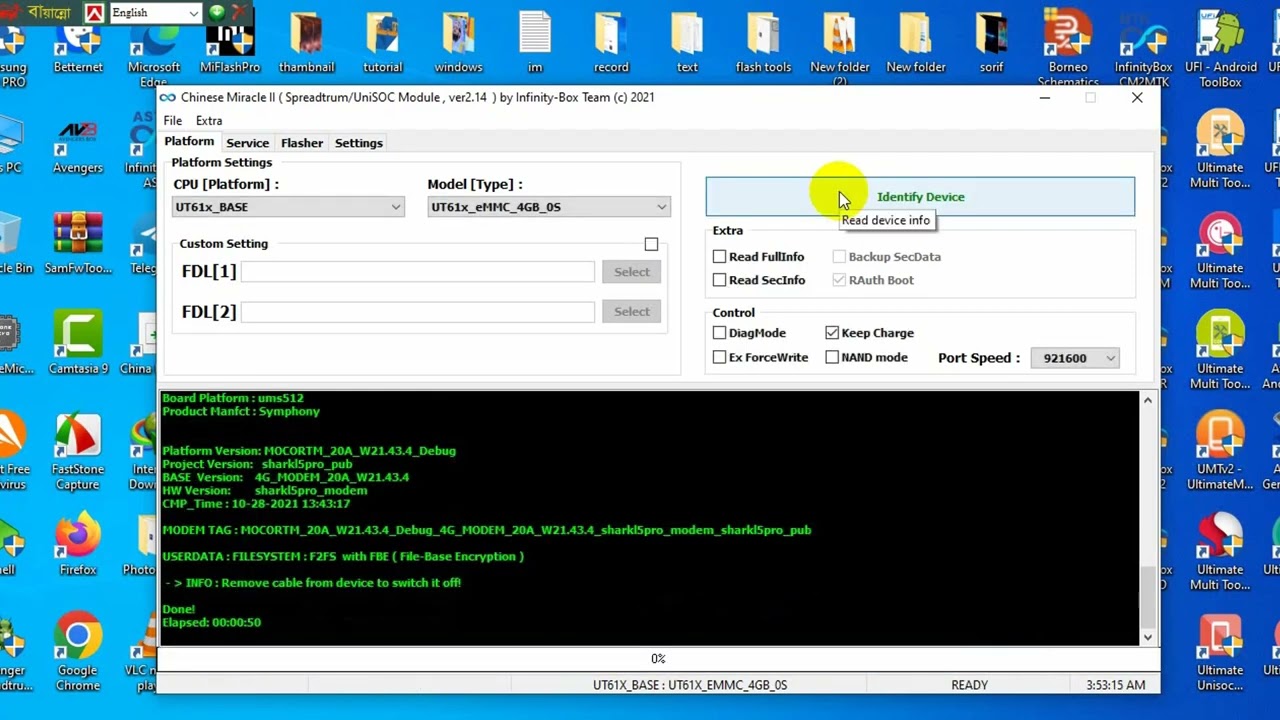Screen dimensions: 1280x720
Task: Open the New folder (2) VLC-cone icon
Action: 840,48
